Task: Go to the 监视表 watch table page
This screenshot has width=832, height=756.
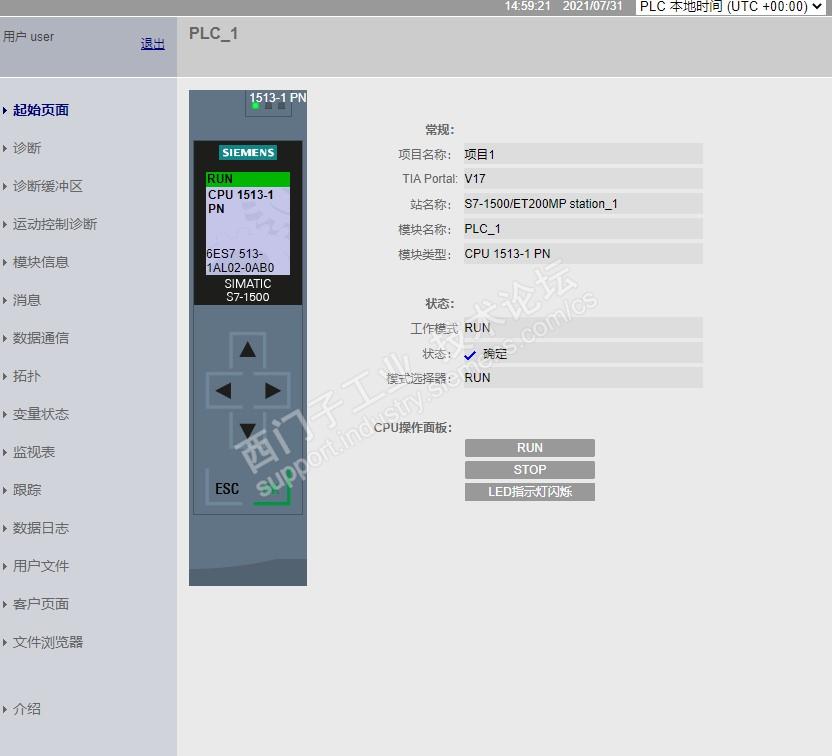Action: click(34, 452)
